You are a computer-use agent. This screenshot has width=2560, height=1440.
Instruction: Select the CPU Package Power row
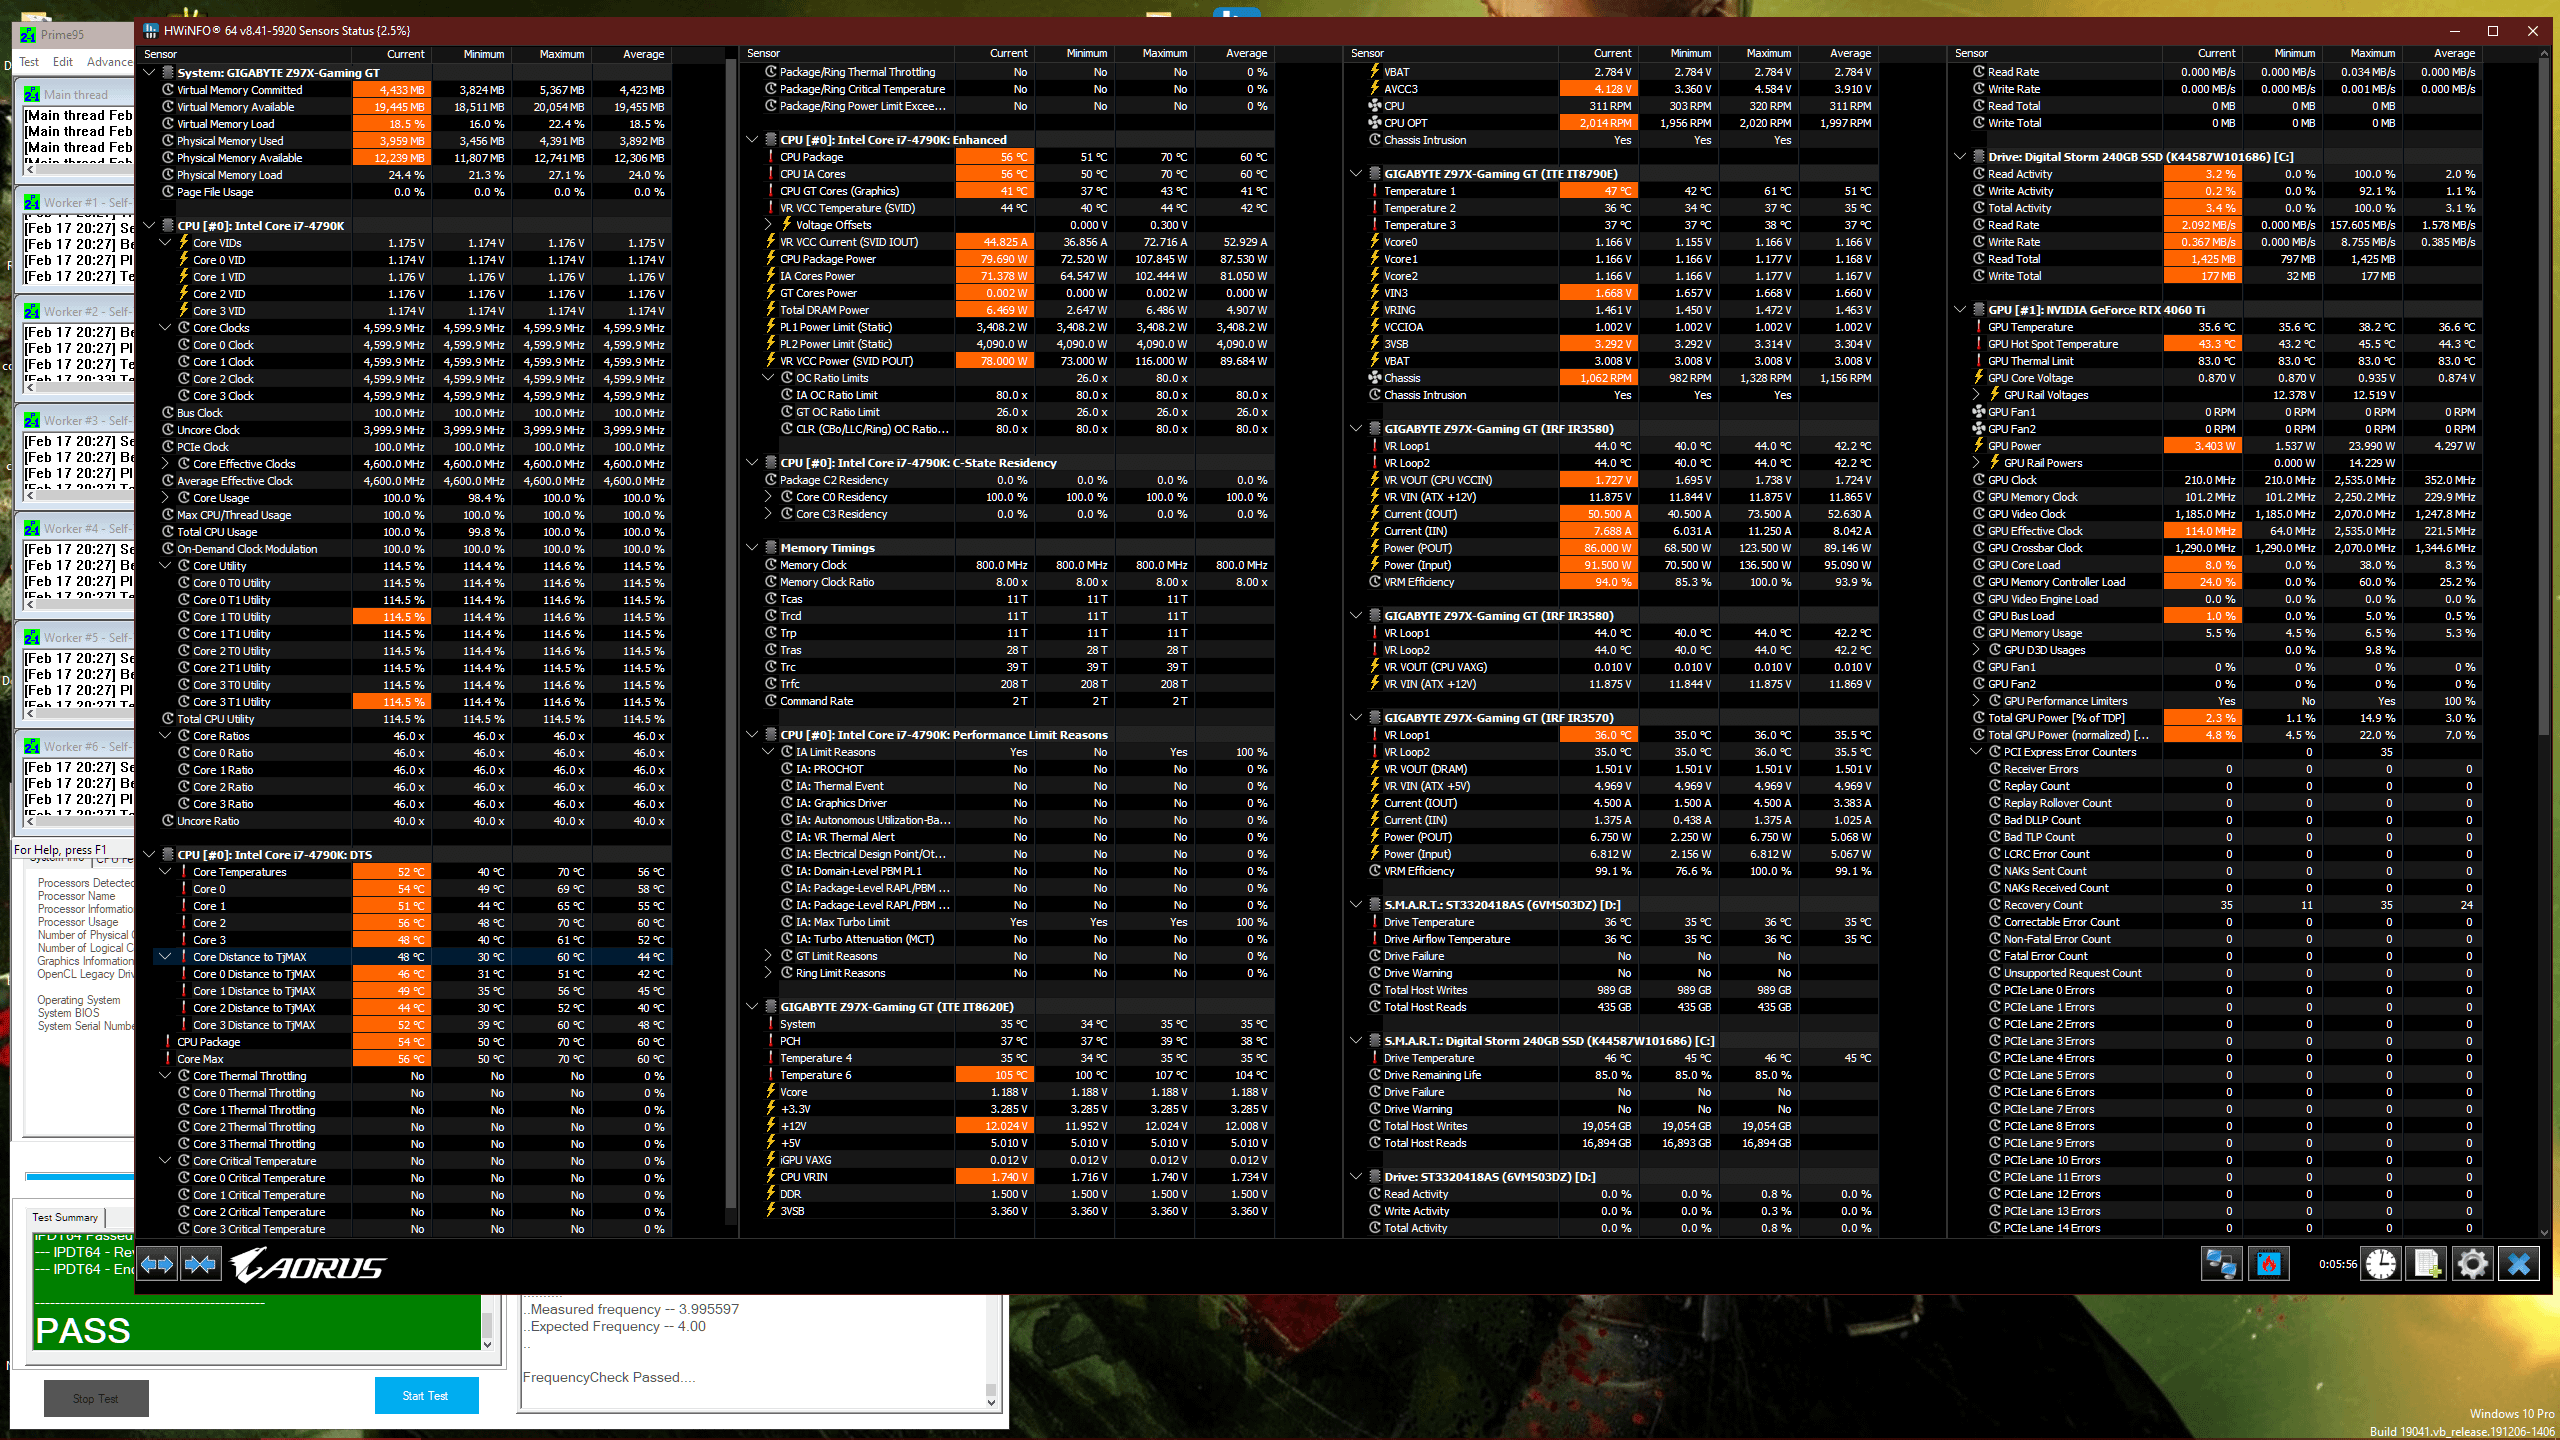(828, 259)
